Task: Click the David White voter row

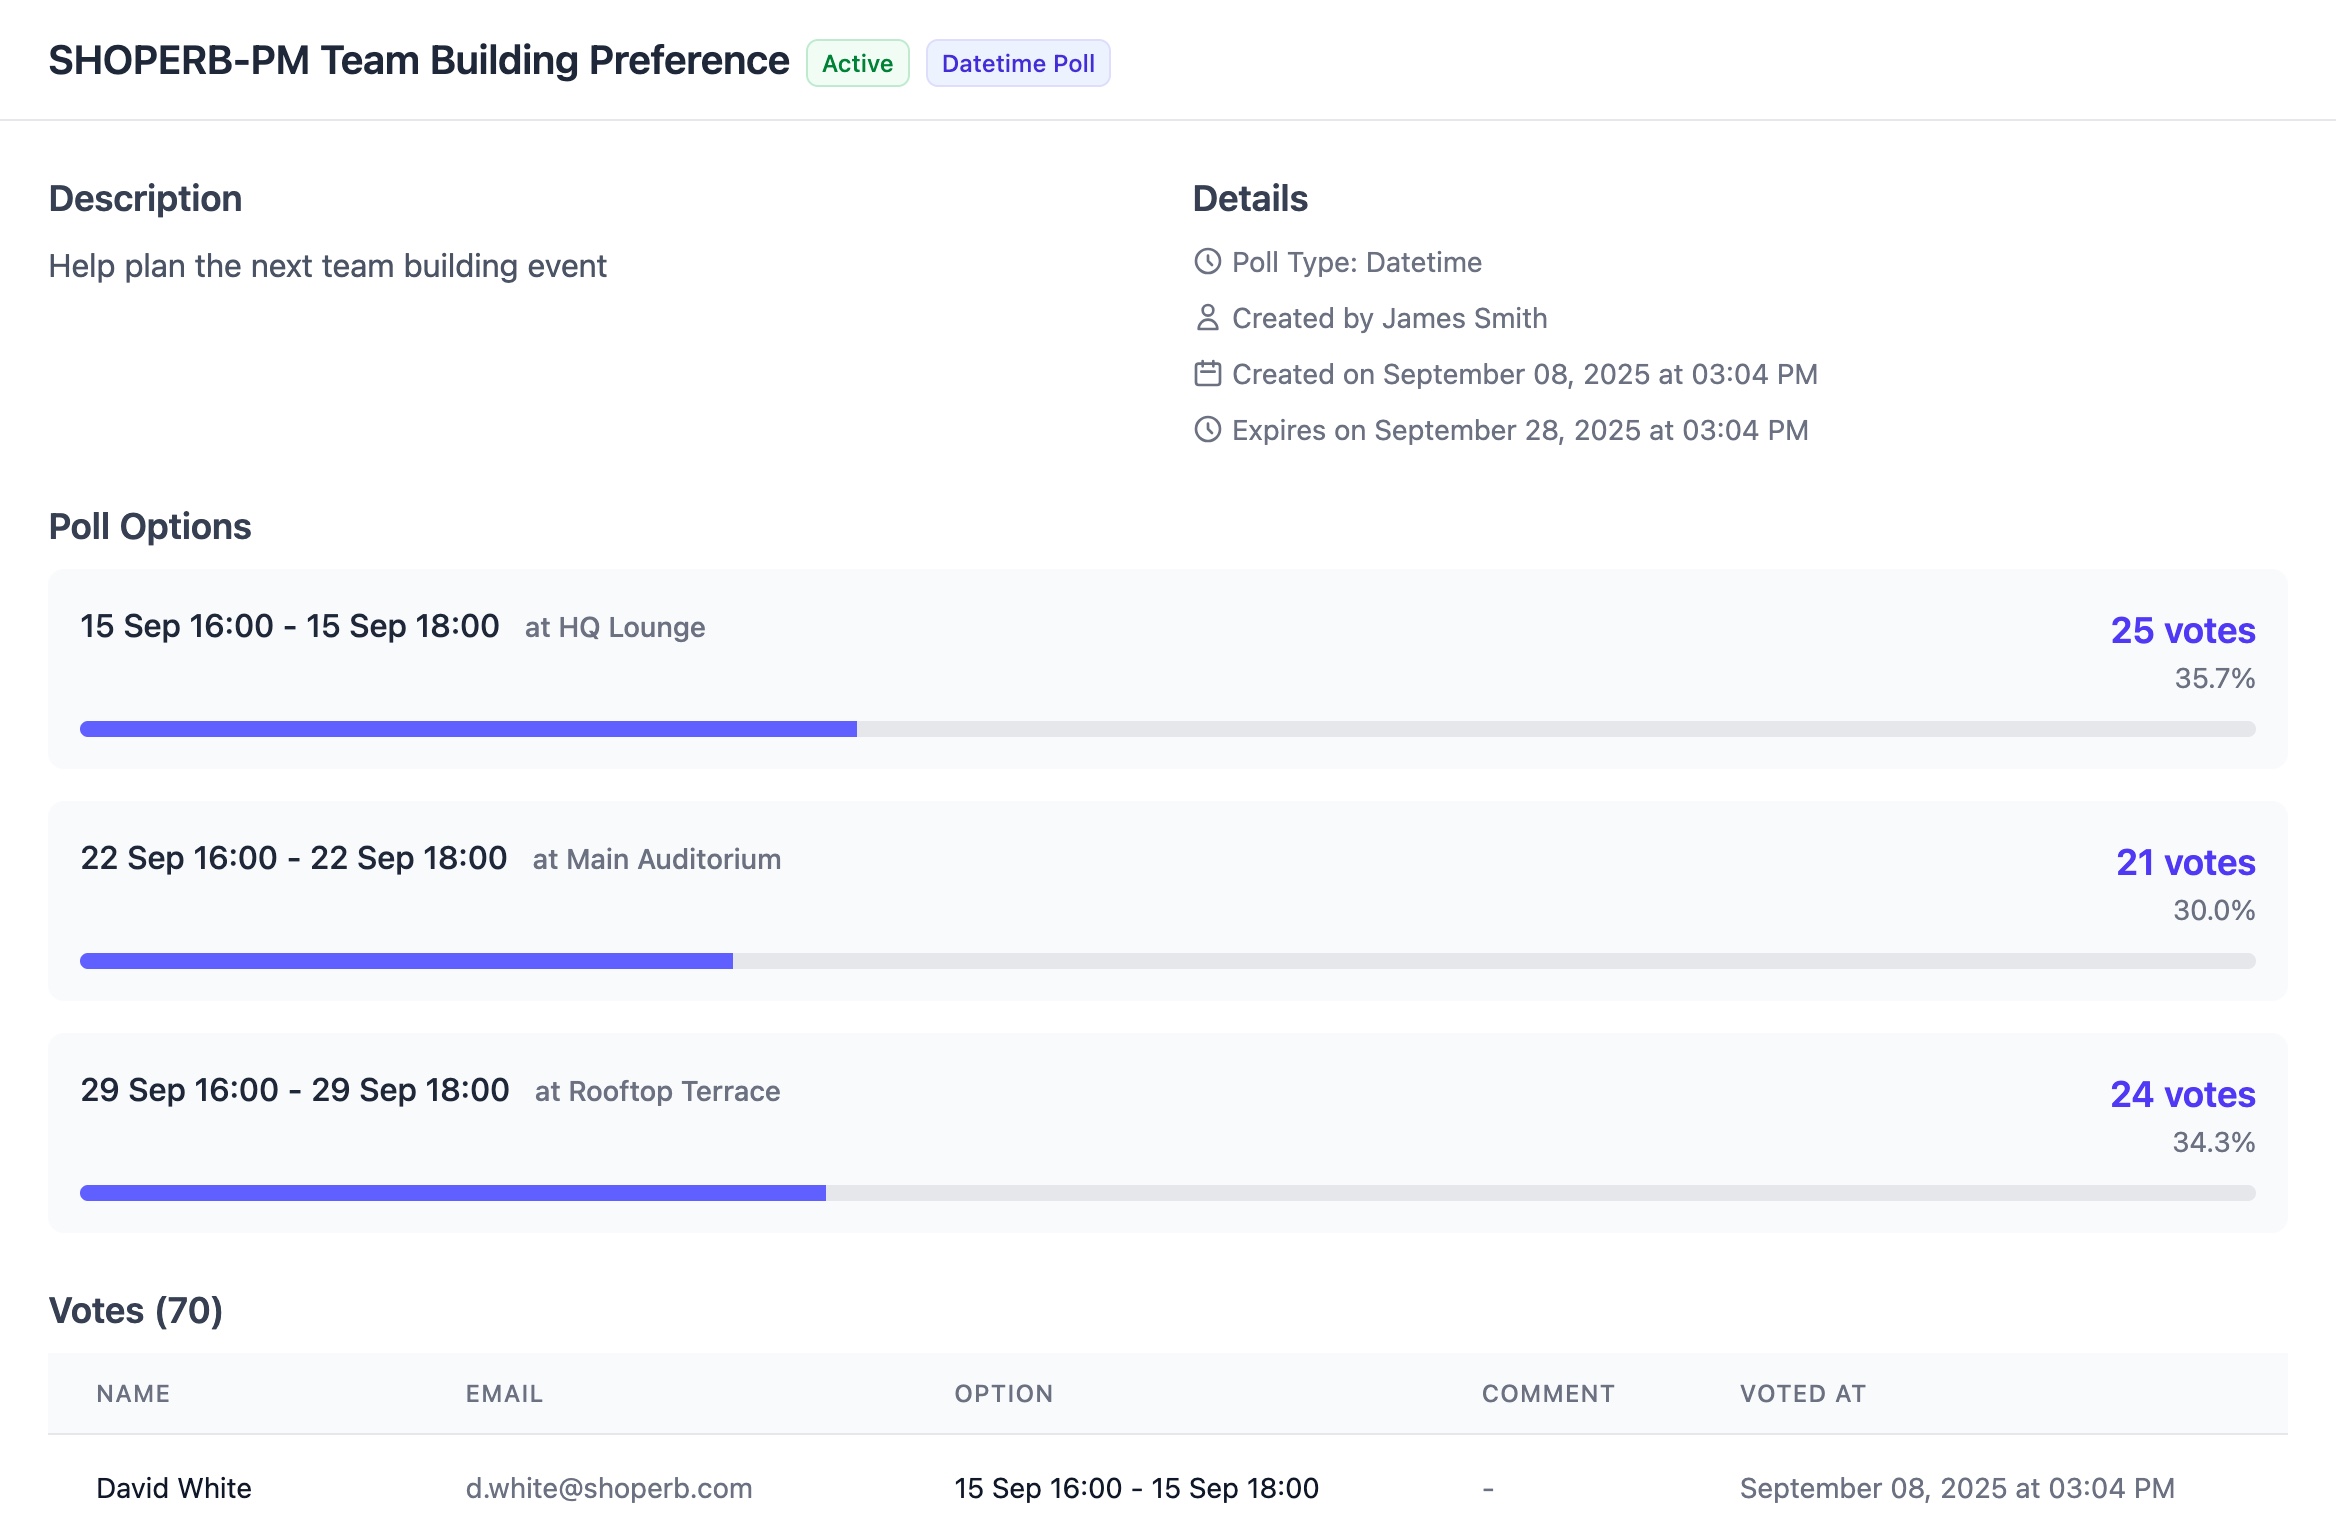Action: click(174, 1488)
